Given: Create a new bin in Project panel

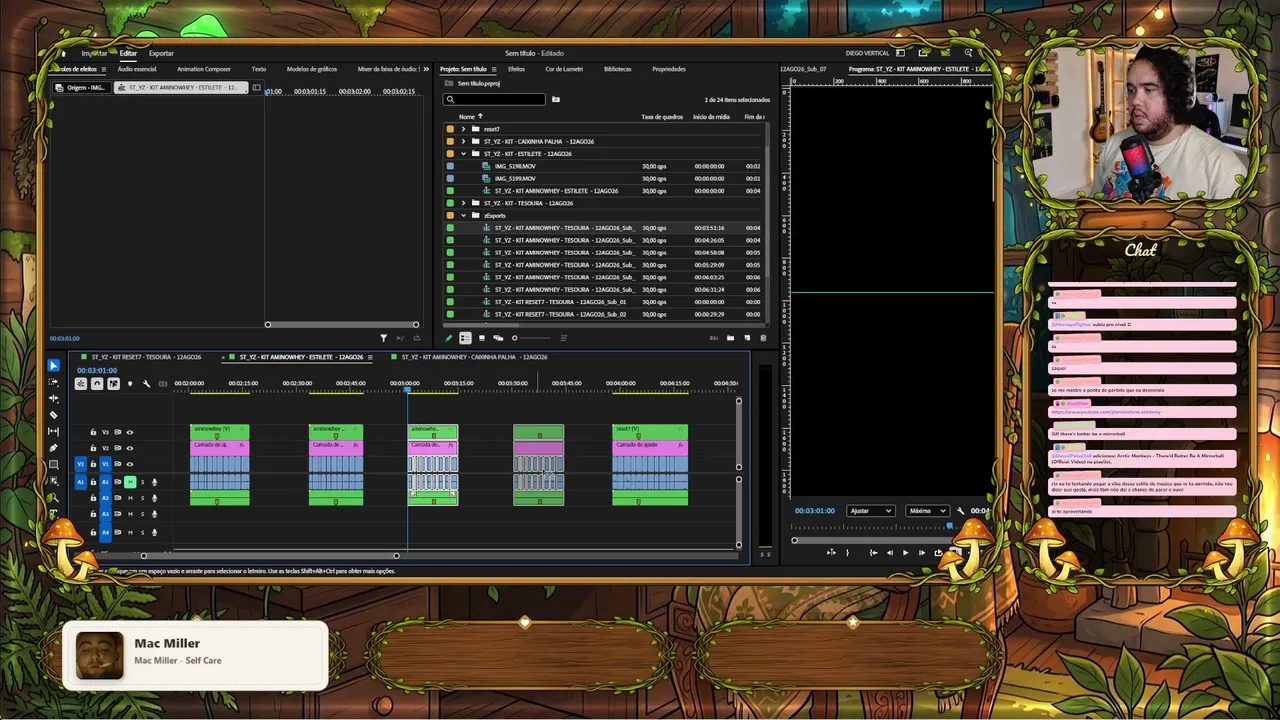Looking at the screenshot, I should pos(730,338).
